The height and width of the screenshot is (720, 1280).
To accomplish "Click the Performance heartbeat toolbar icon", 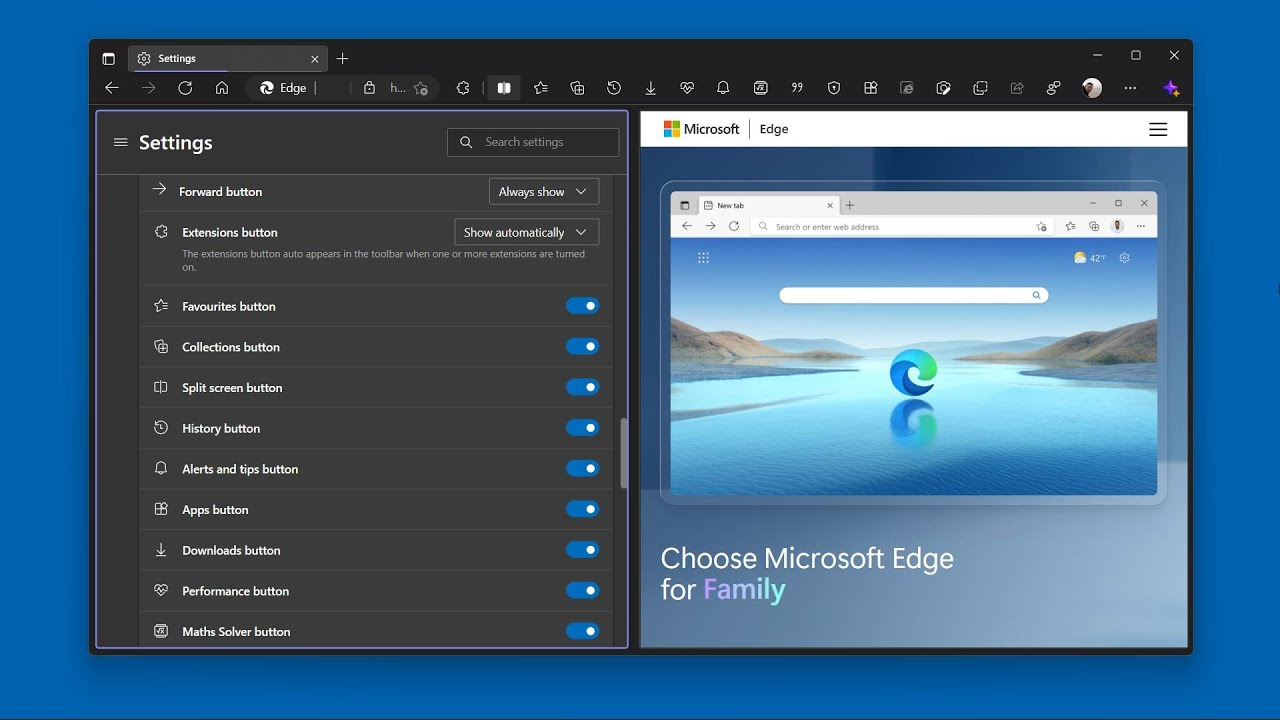I will coord(687,88).
